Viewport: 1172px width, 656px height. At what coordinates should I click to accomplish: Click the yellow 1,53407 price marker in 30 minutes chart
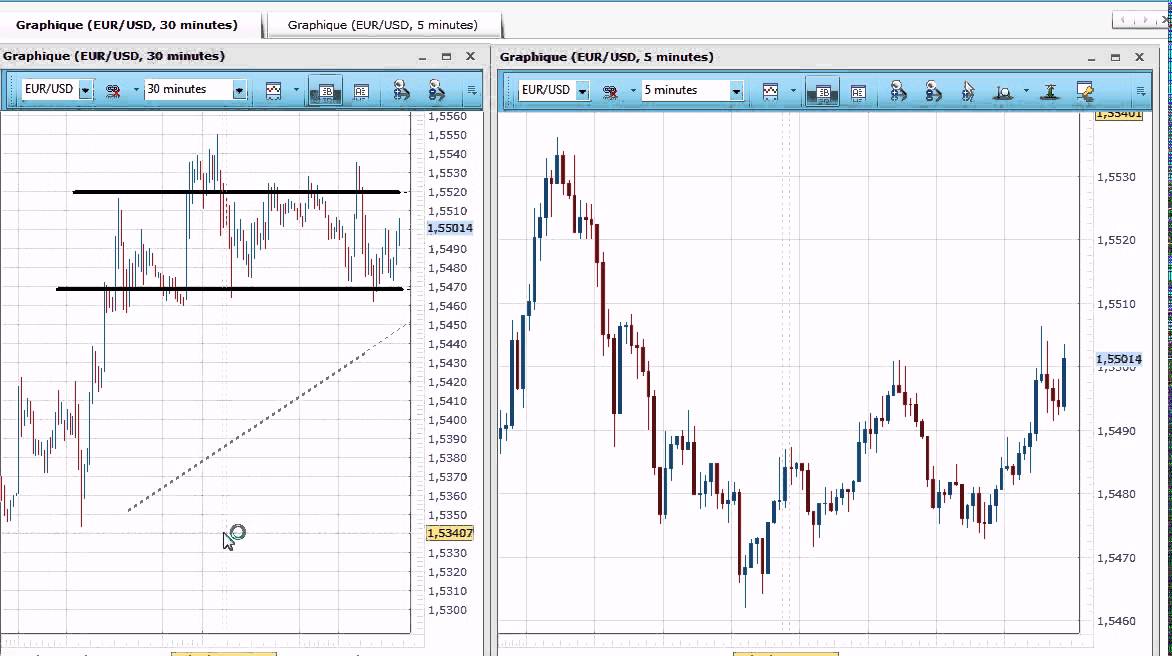coord(450,533)
